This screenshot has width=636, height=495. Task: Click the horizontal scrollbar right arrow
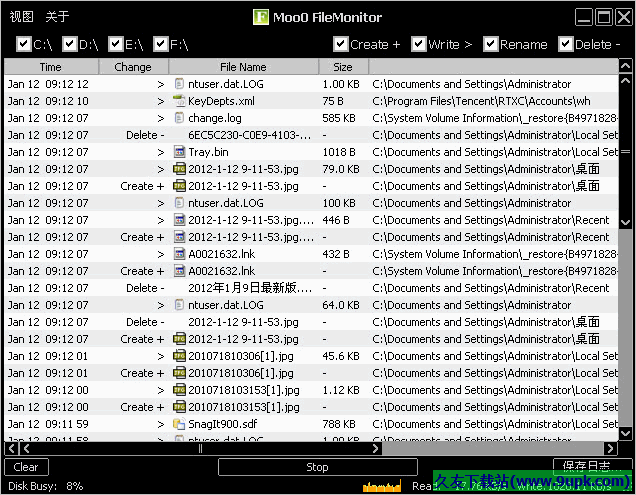[x=610, y=448]
